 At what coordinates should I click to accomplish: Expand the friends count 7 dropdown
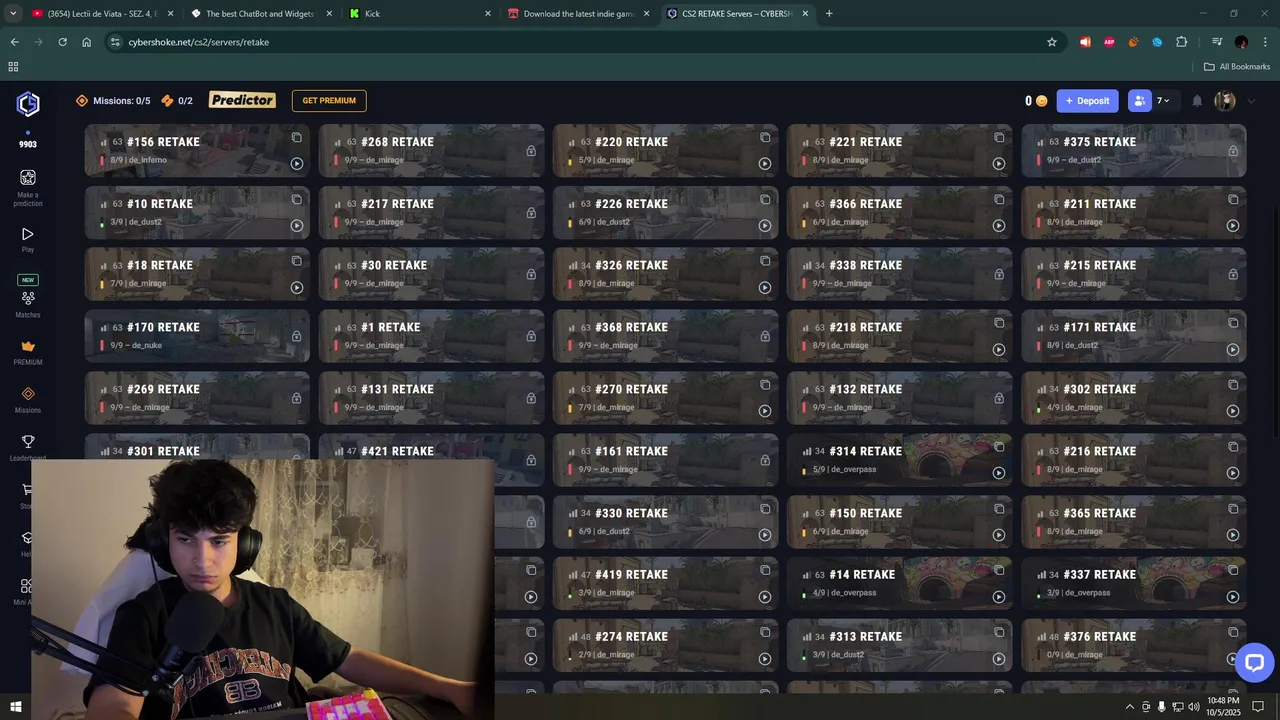[1164, 101]
